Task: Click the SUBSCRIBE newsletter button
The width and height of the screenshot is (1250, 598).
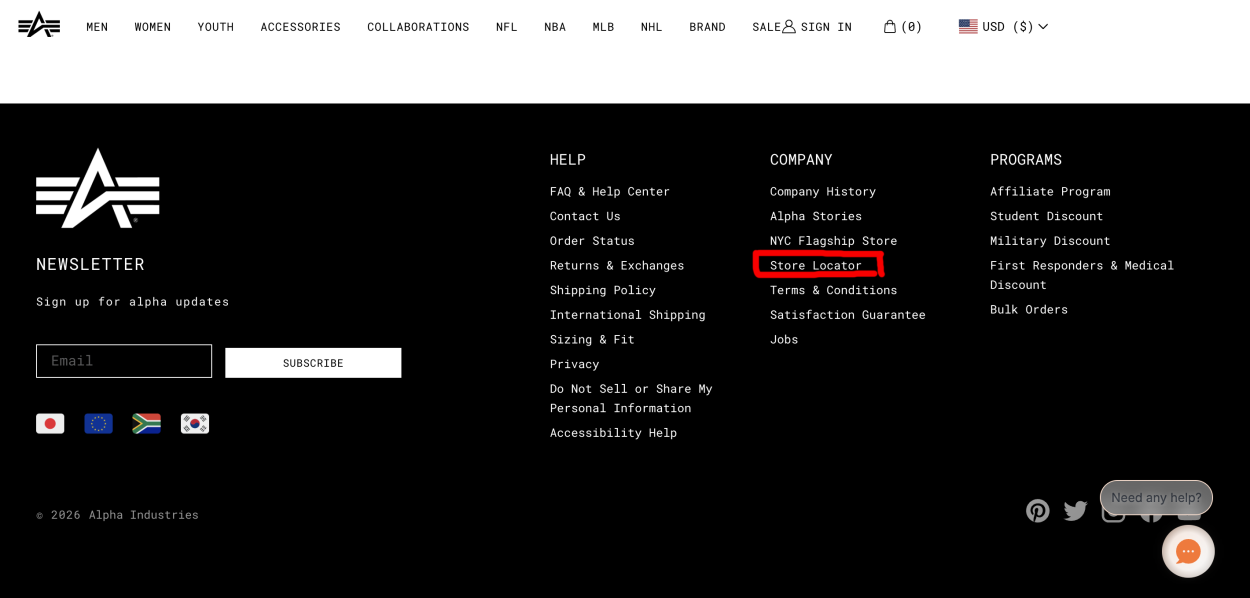Action: (x=313, y=363)
